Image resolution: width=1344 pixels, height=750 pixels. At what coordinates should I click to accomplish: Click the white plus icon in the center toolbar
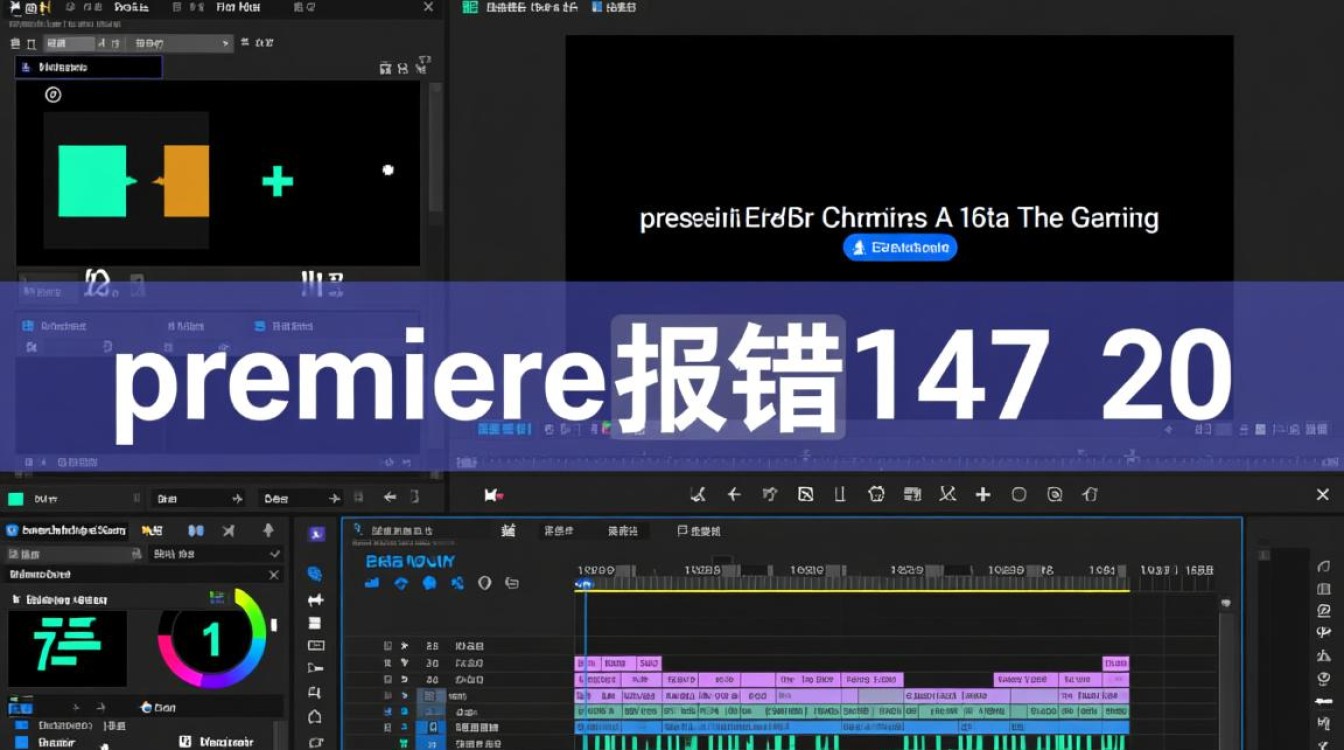tap(983, 494)
